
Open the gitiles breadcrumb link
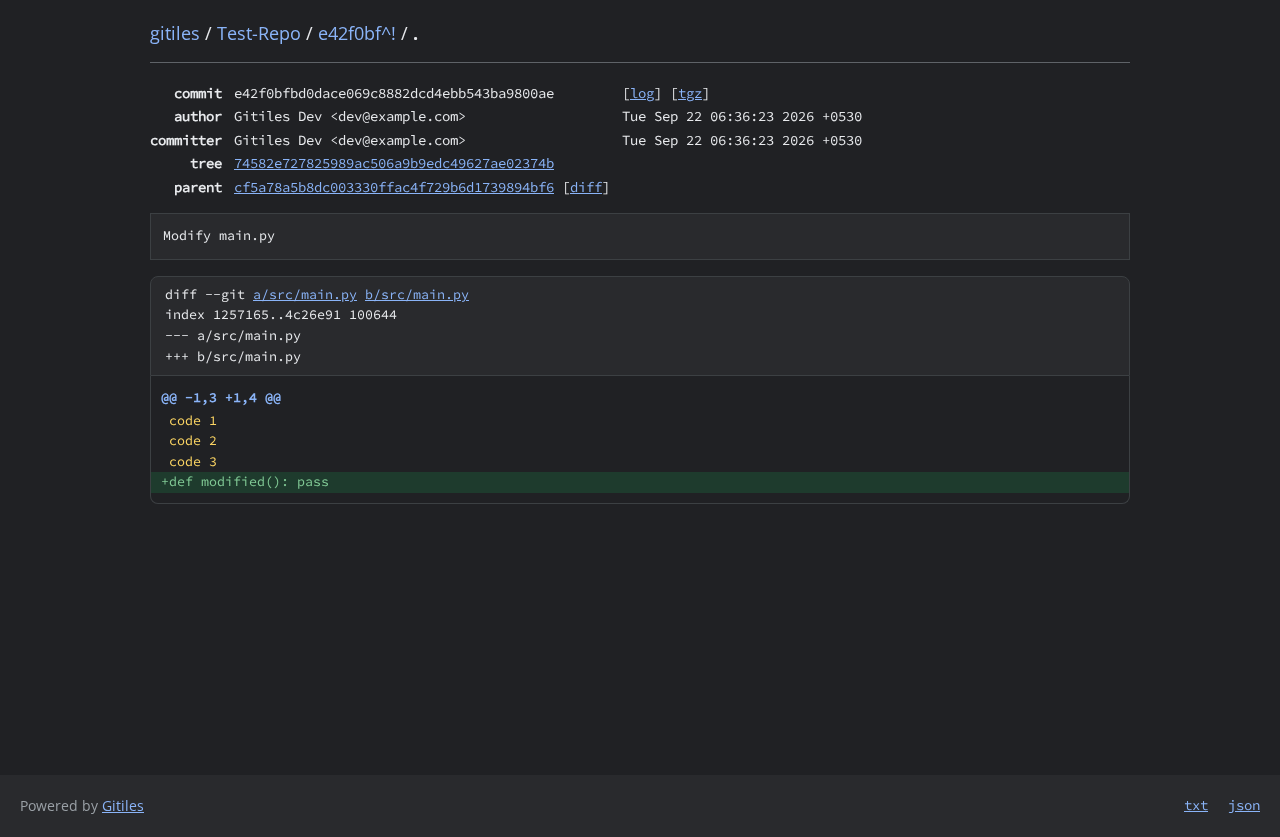point(175,33)
